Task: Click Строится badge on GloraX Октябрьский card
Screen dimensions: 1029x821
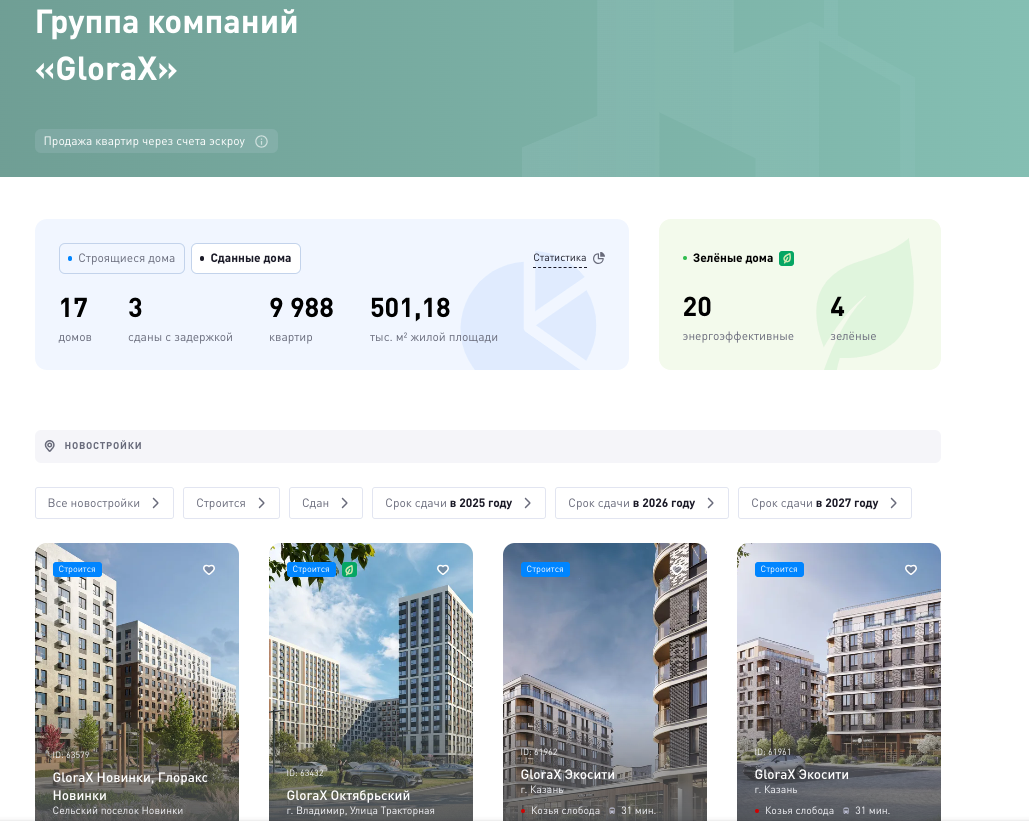Action: point(311,569)
